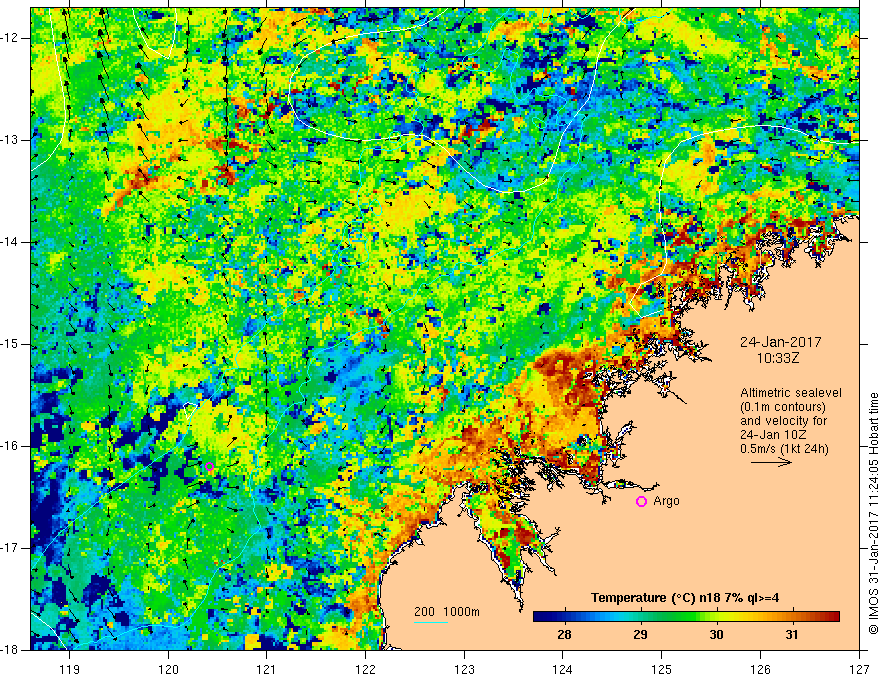Click the latitude -17 axis label
Screen dimensions: 880x680
[x=11, y=548]
